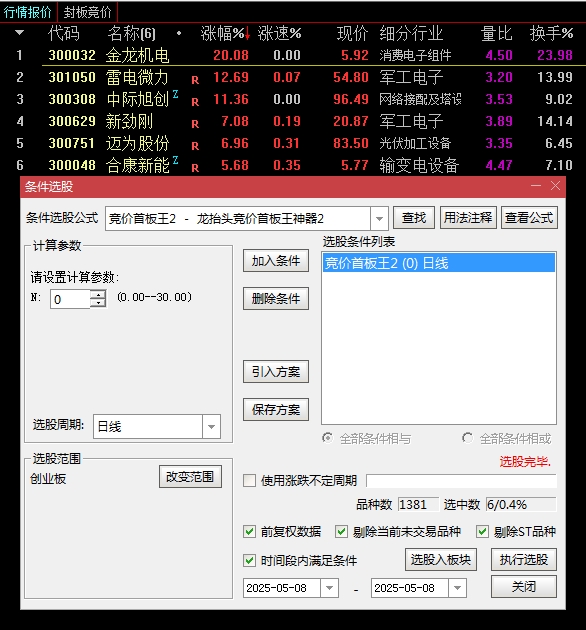Enable 使用涨跌不定周期 checkbox
Viewport: 586px width, 630px height.
(x=249, y=481)
